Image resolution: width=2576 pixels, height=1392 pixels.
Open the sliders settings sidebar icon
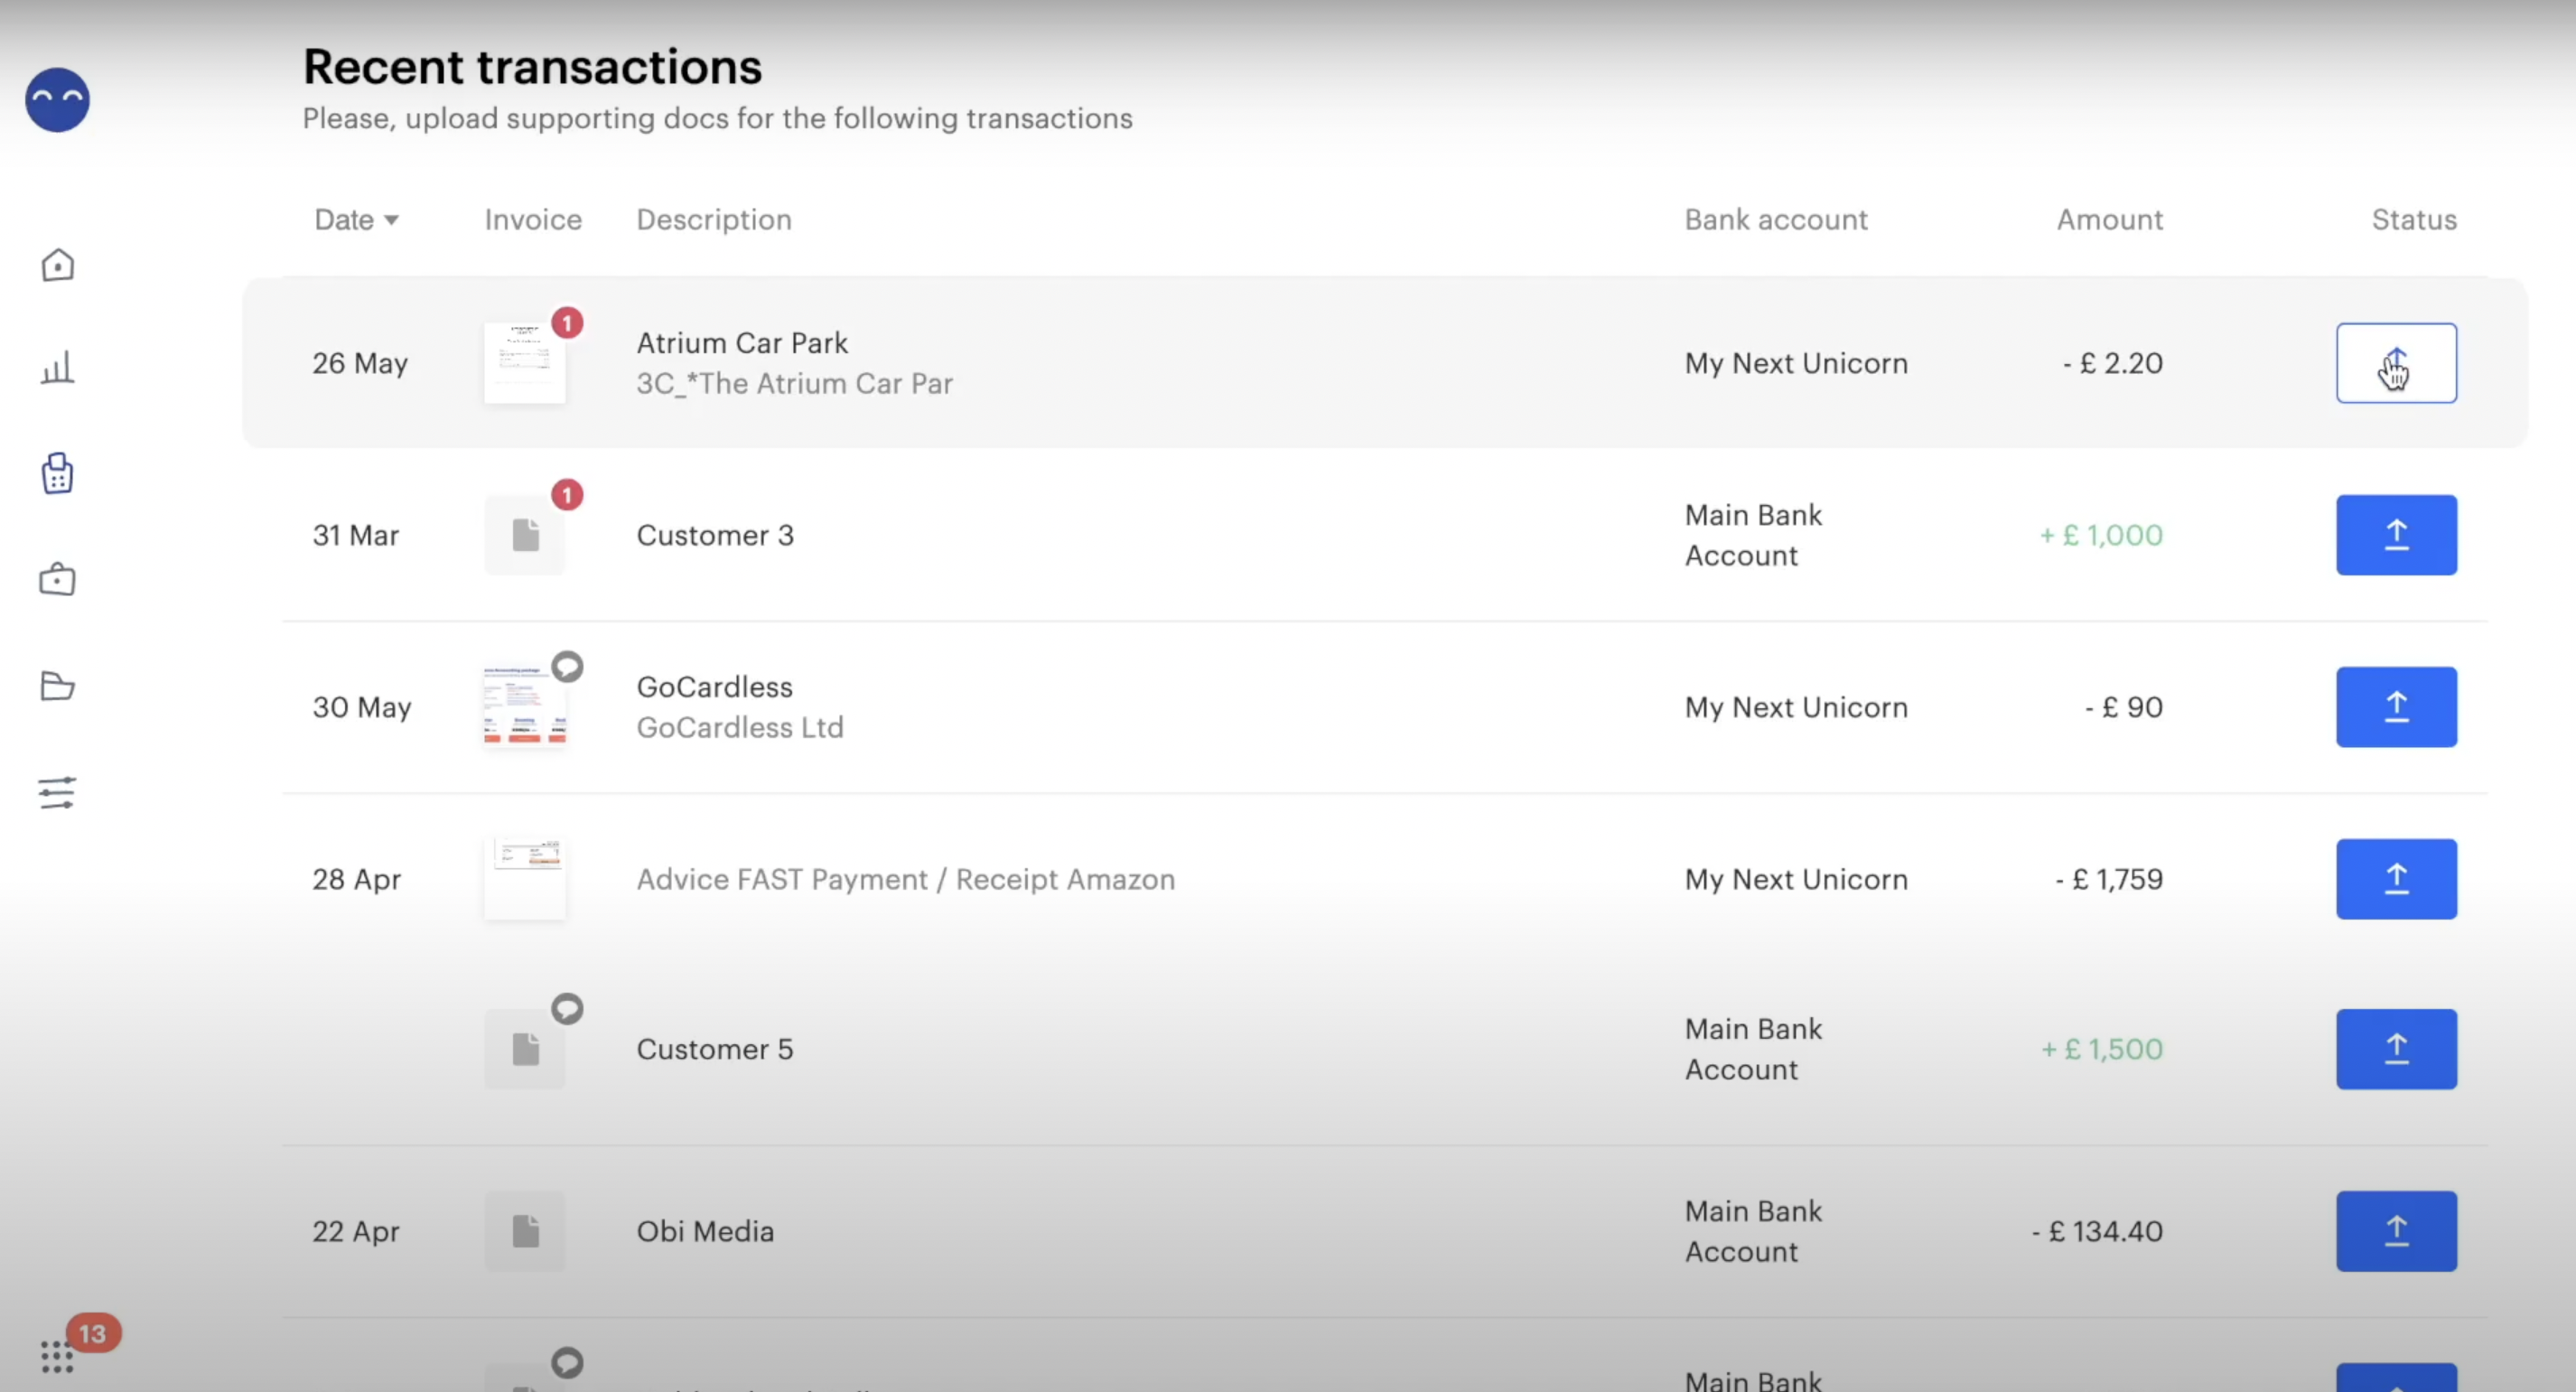click(57, 793)
